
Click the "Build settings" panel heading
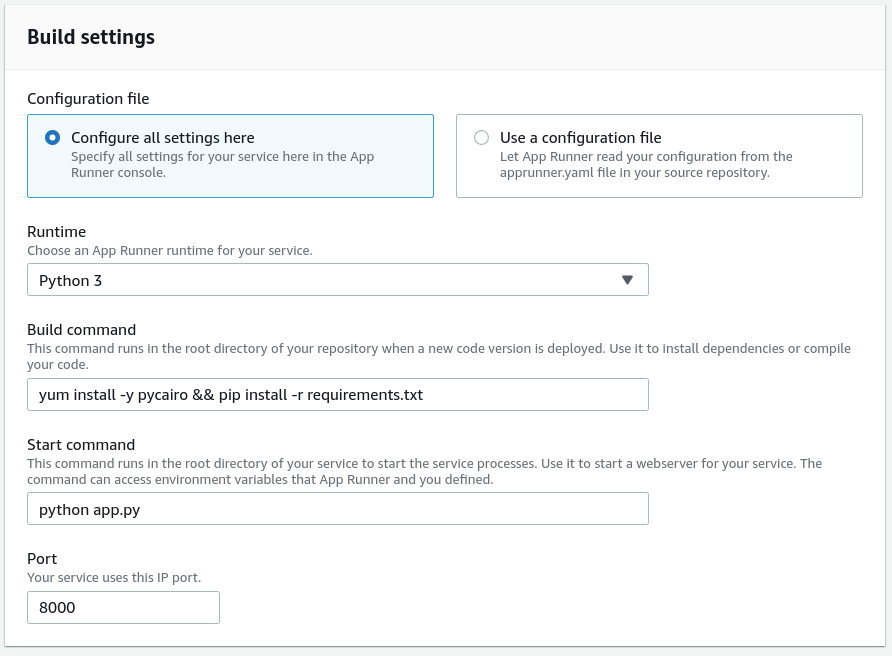coord(91,38)
